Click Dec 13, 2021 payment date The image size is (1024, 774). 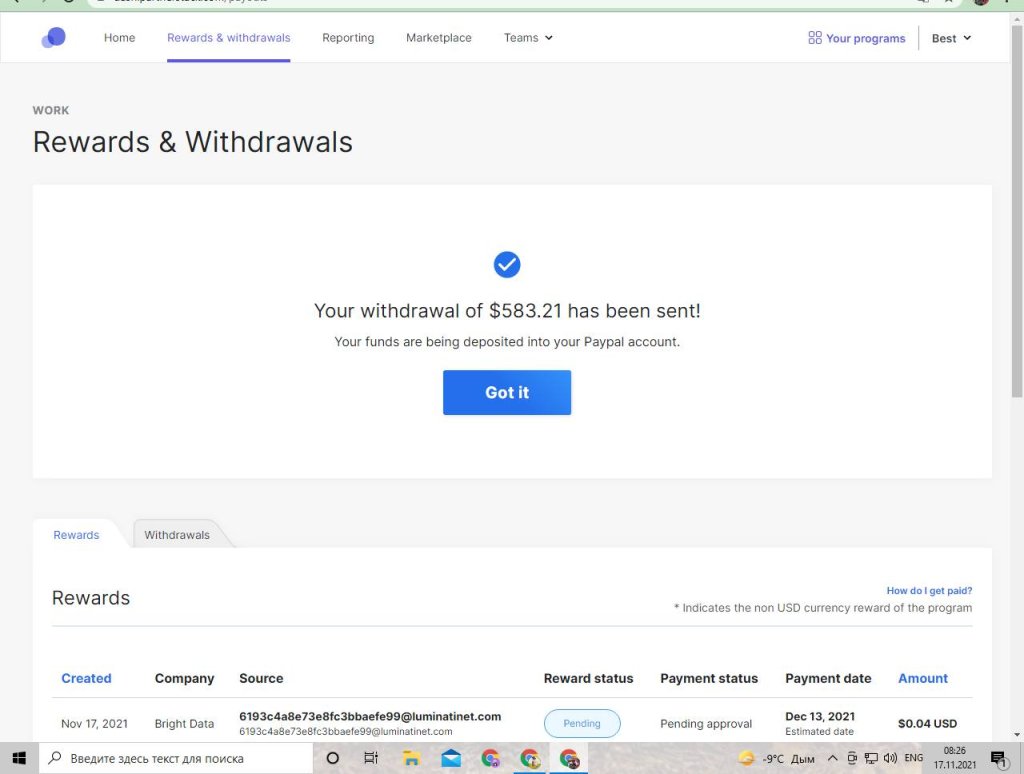(x=820, y=717)
